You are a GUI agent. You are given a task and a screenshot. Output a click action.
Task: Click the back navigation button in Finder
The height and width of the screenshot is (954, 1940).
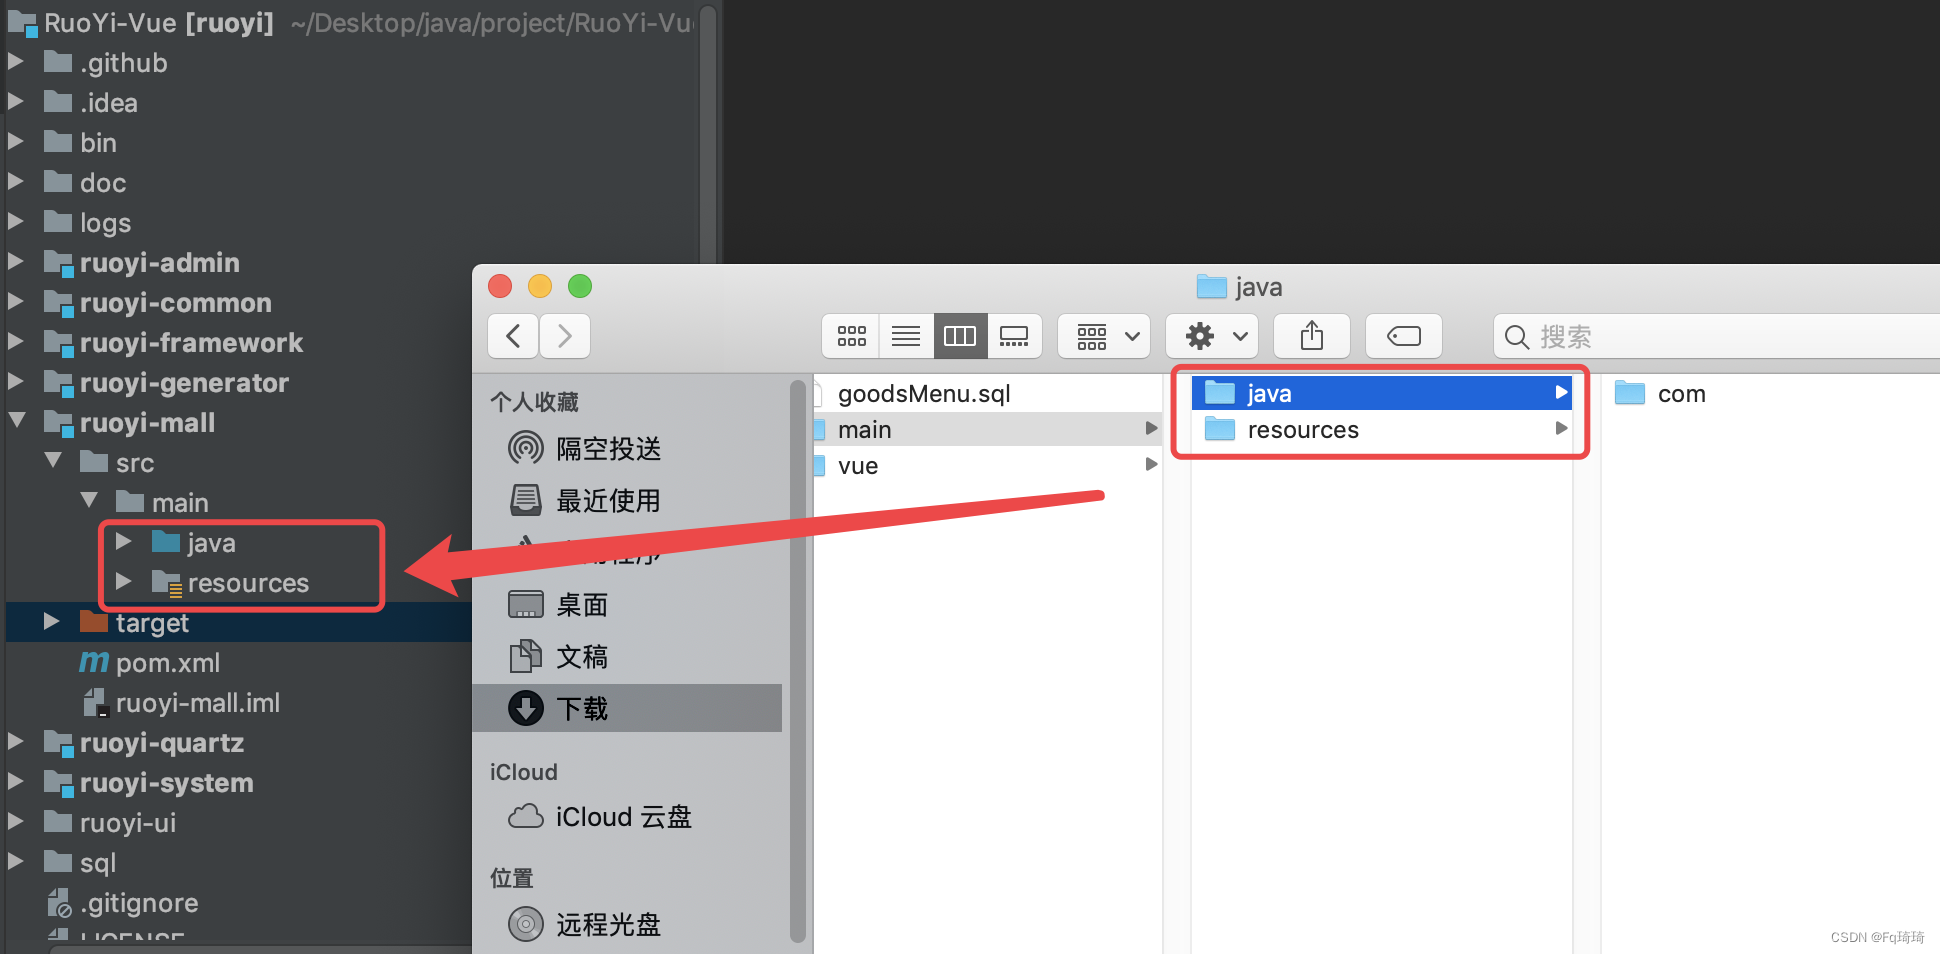(512, 336)
